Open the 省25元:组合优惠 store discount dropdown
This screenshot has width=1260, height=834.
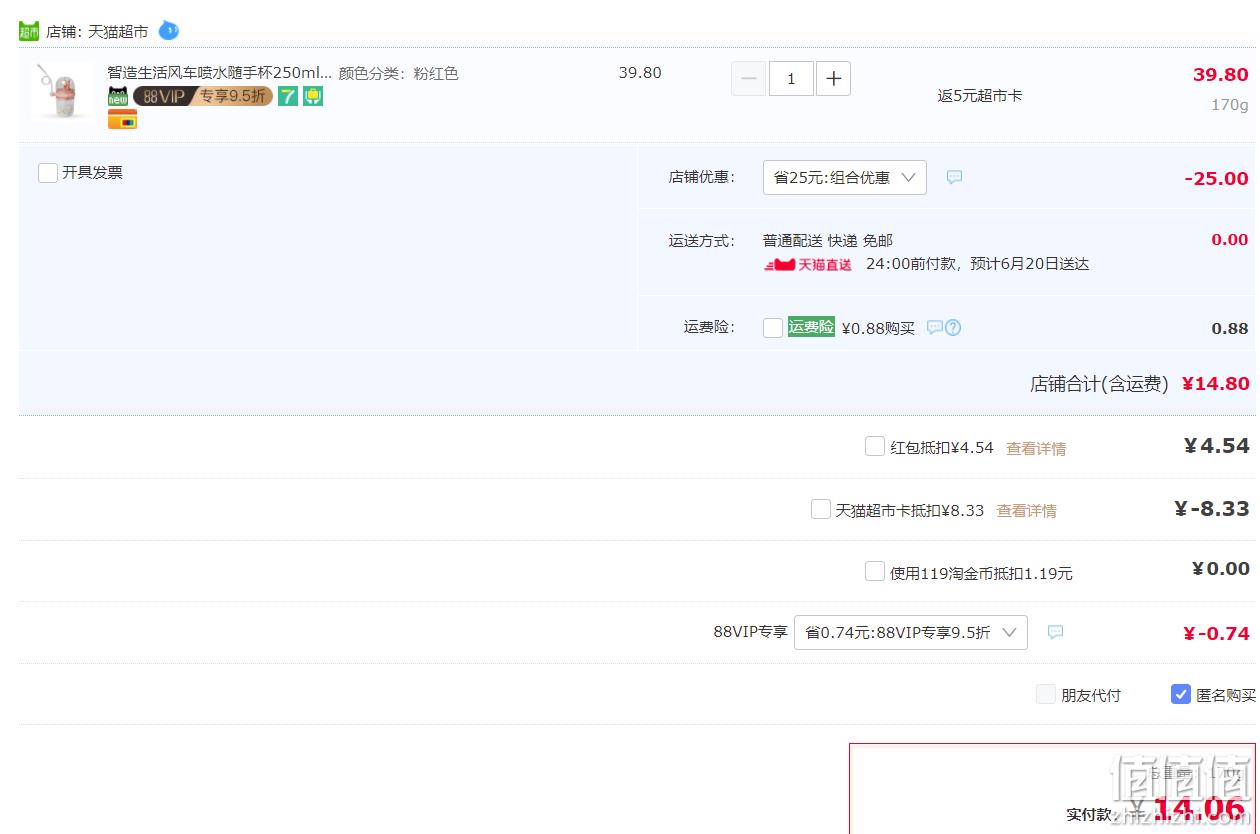point(845,177)
